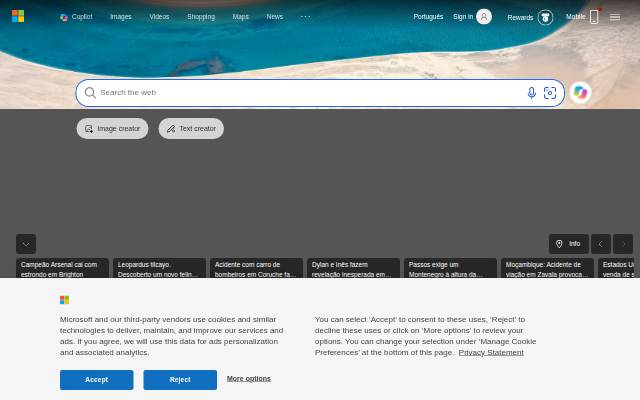This screenshot has height=400, width=640.
Task: Click the Mobile phone icon
Action: click(594, 17)
